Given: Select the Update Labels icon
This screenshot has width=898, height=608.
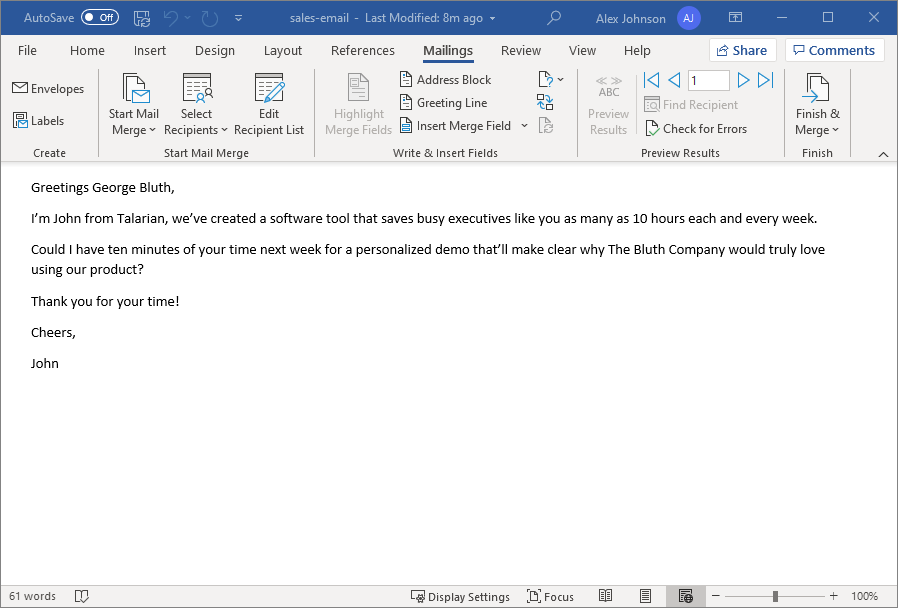Looking at the screenshot, I should 545,125.
